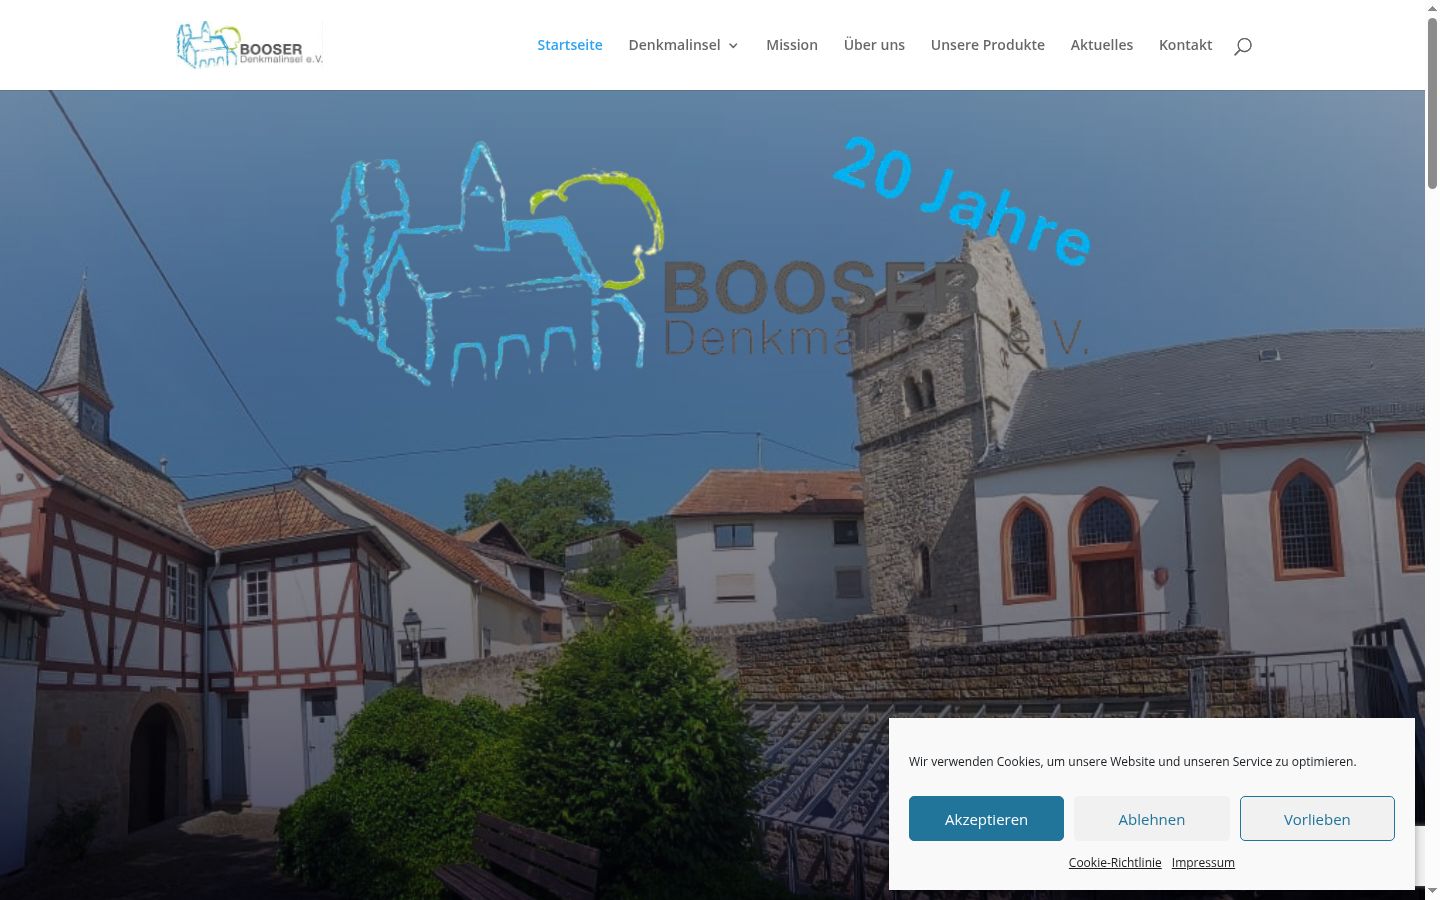
Task: Click the '20 Jahre' hero text
Action: (x=962, y=201)
